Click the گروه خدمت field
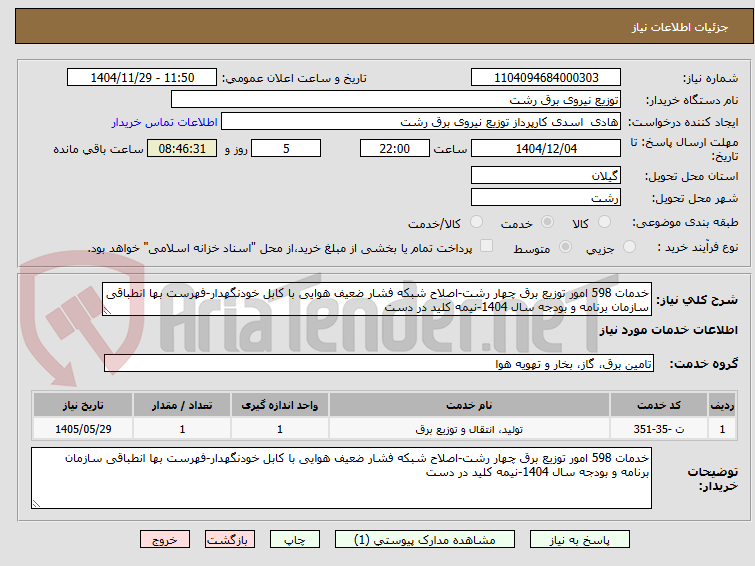 tap(379, 364)
